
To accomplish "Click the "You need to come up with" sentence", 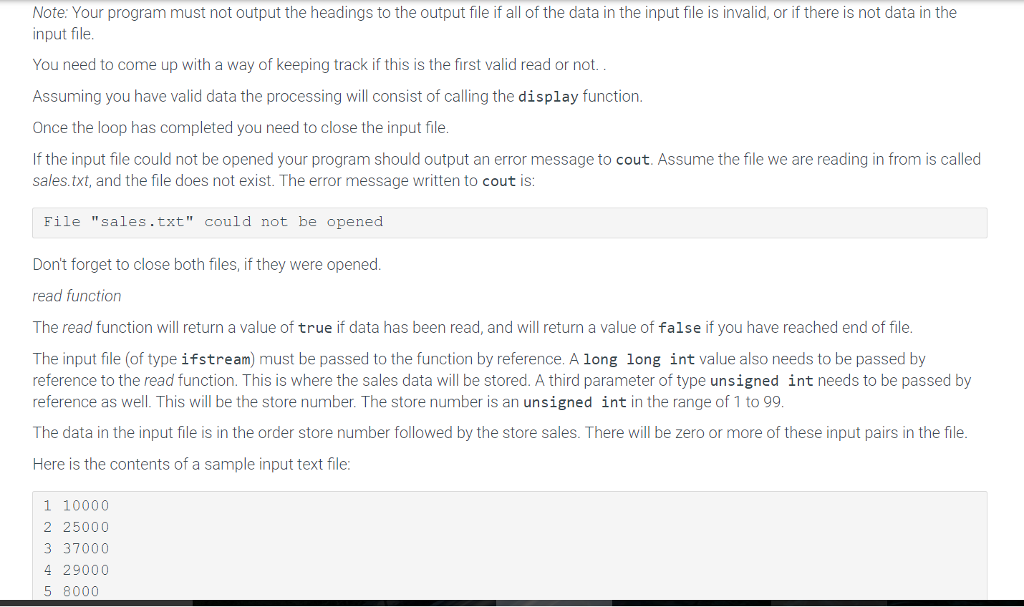I will point(315,65).
